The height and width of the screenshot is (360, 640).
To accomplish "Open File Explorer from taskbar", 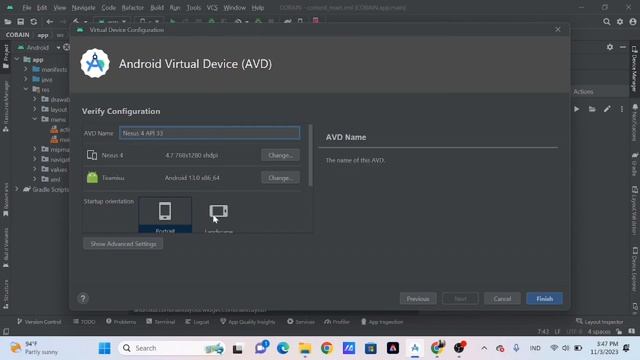I will [x=304, y=348].
